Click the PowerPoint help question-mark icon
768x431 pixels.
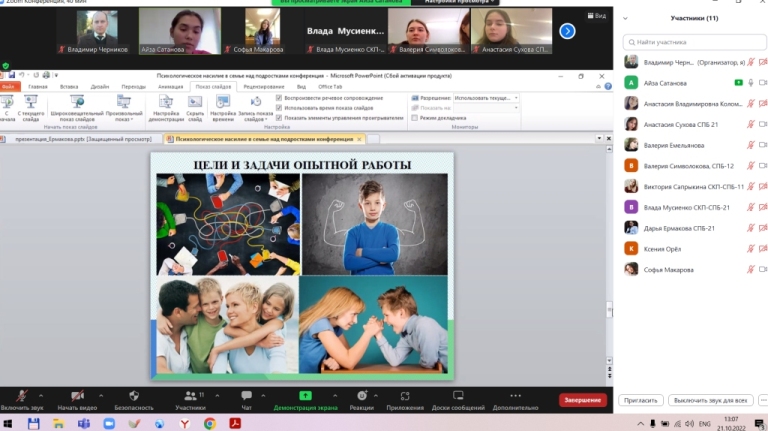[608, 86]
